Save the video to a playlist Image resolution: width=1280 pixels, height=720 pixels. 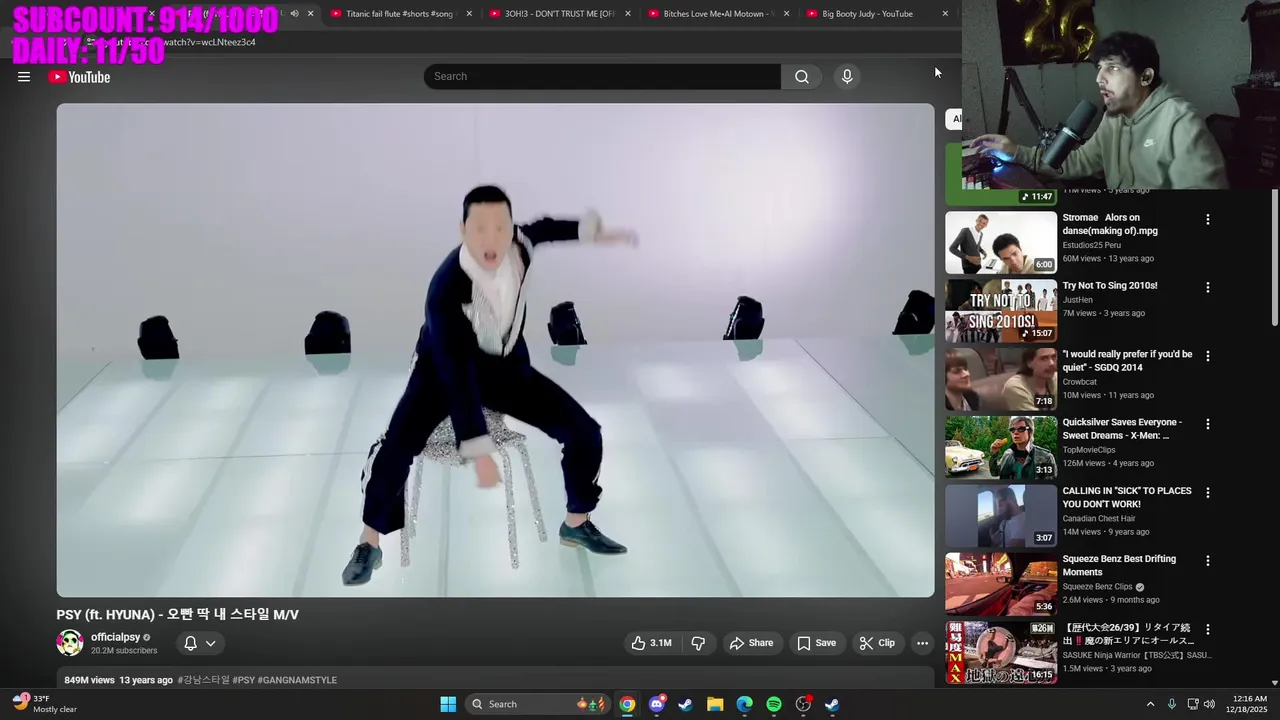click(x=816, y=643)
